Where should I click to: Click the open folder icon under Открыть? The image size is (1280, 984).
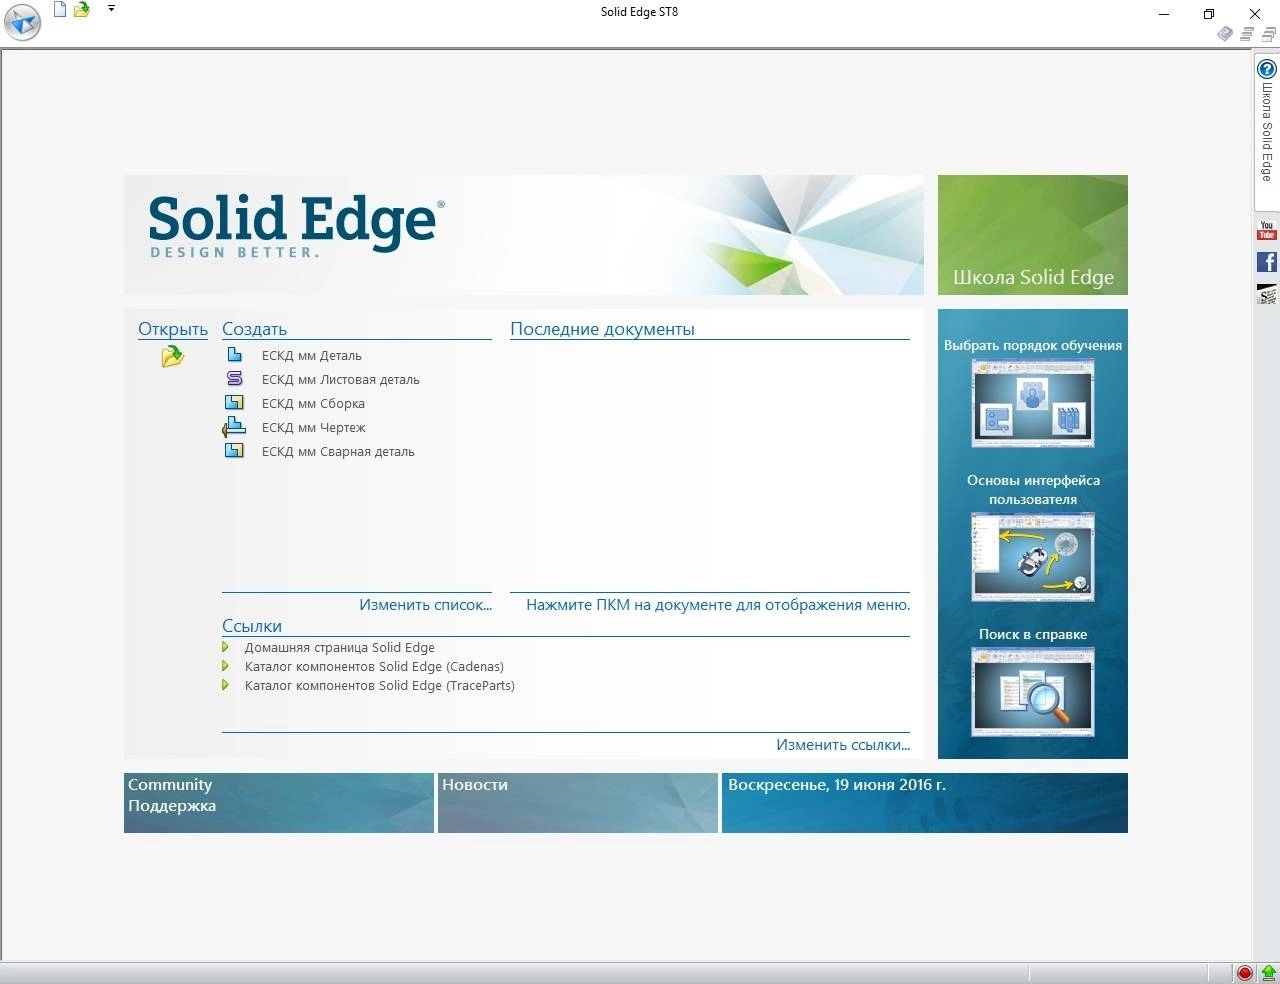tap(173, 356)
